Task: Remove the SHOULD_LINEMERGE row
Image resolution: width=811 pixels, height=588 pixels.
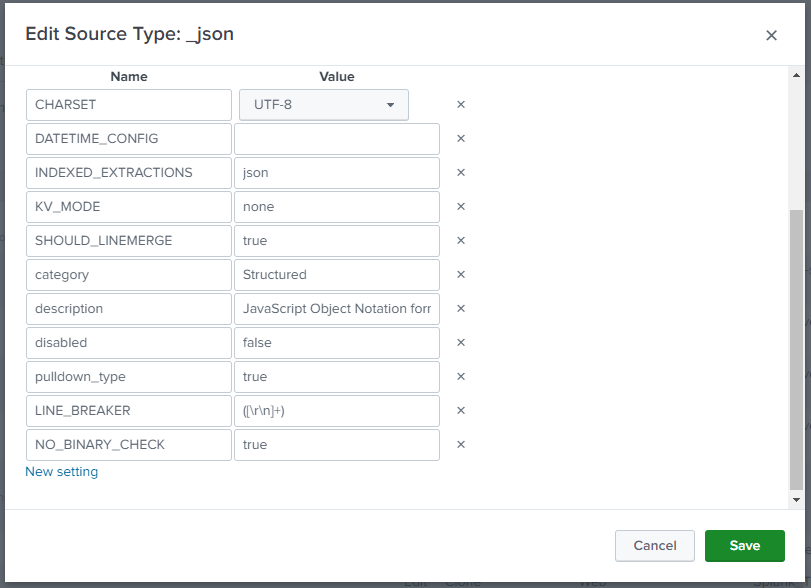Action: click(461, 240)
